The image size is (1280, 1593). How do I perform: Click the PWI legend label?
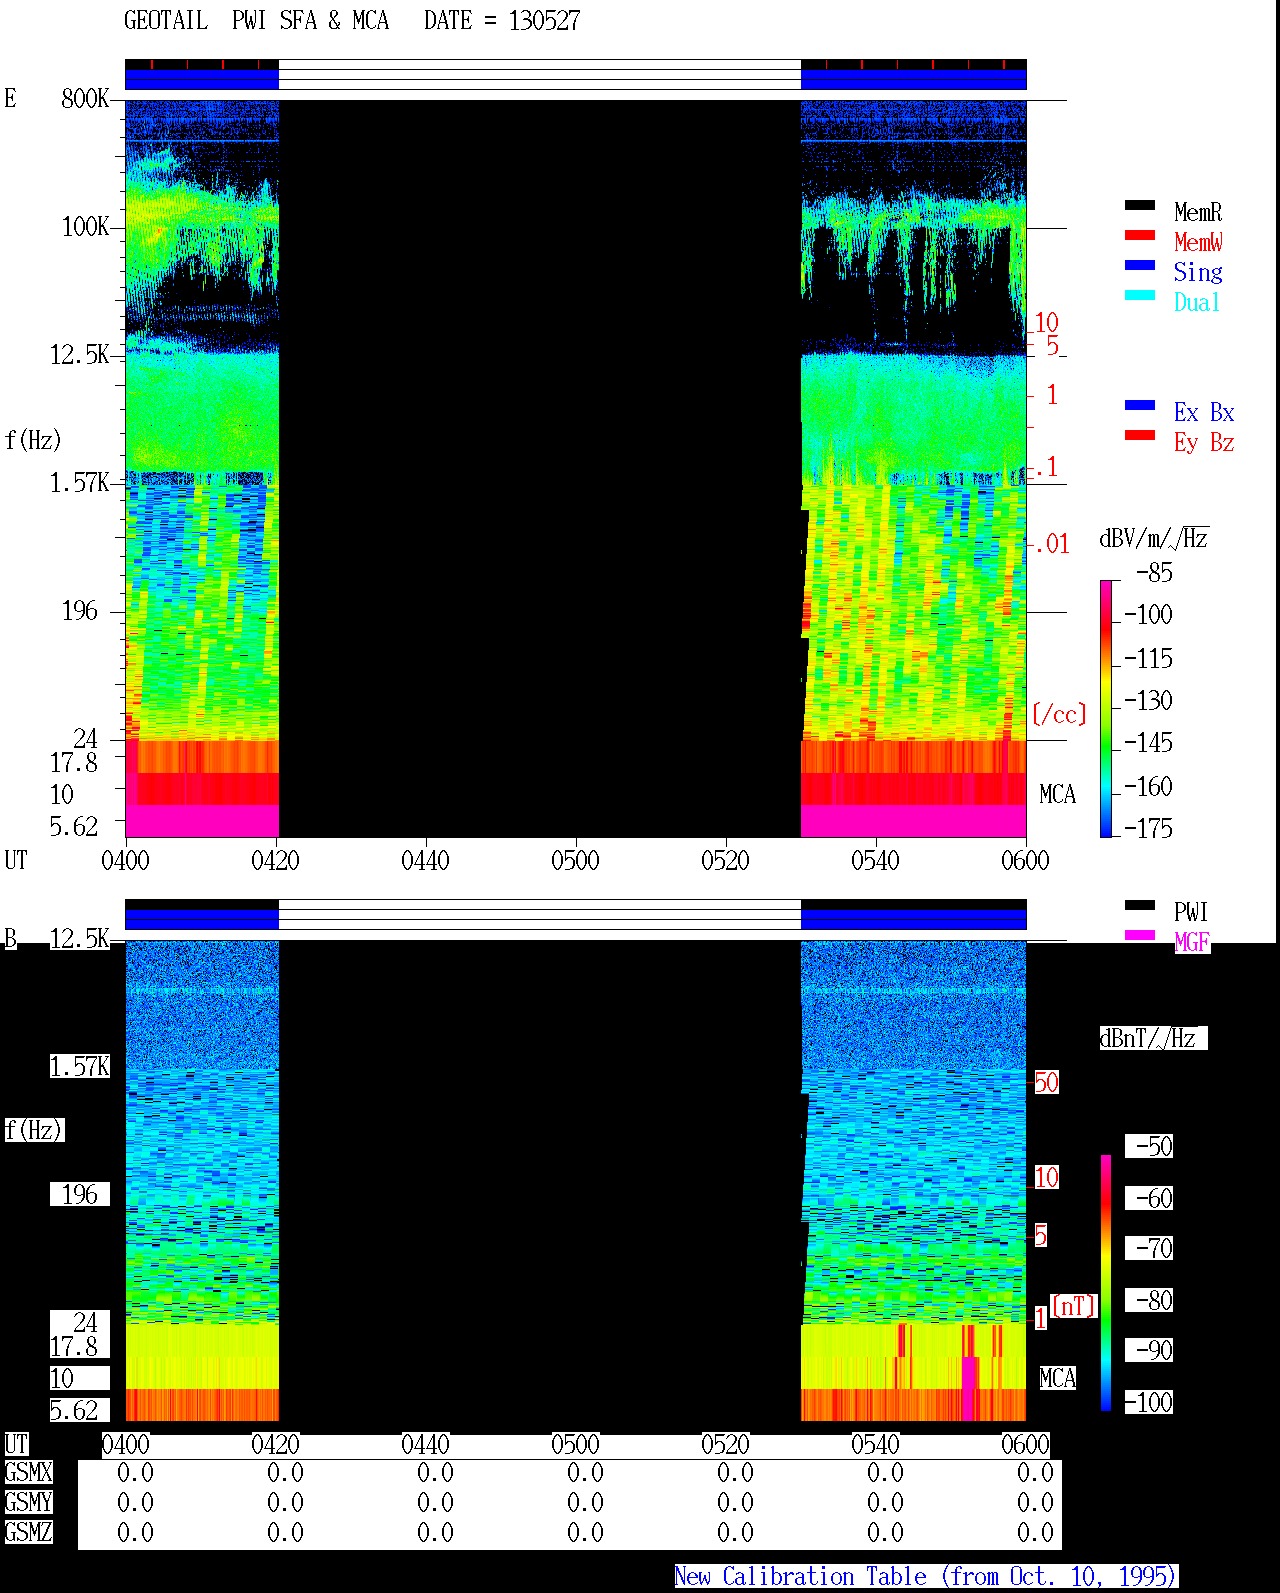click(x=1191, y=912)
